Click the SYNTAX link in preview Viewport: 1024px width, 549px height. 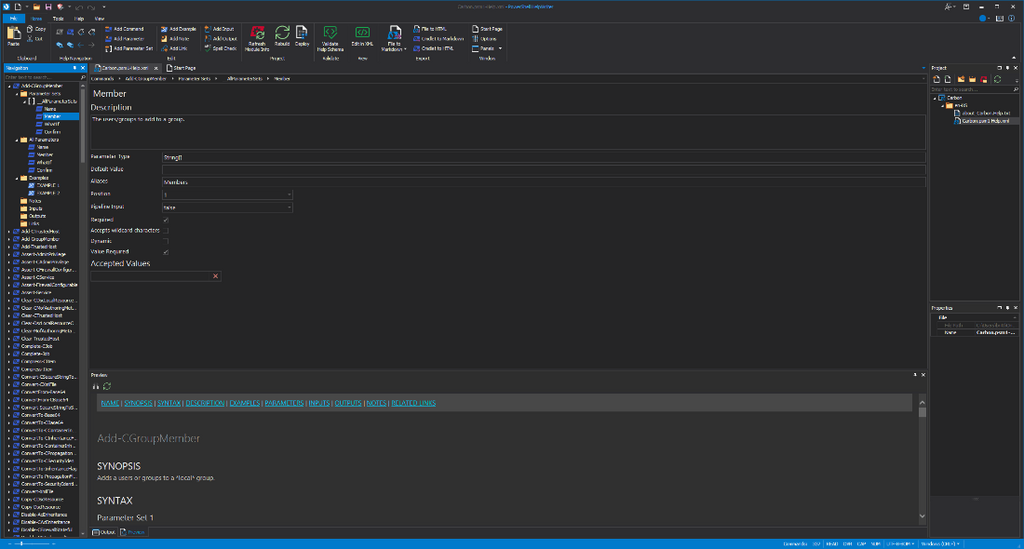168,403
